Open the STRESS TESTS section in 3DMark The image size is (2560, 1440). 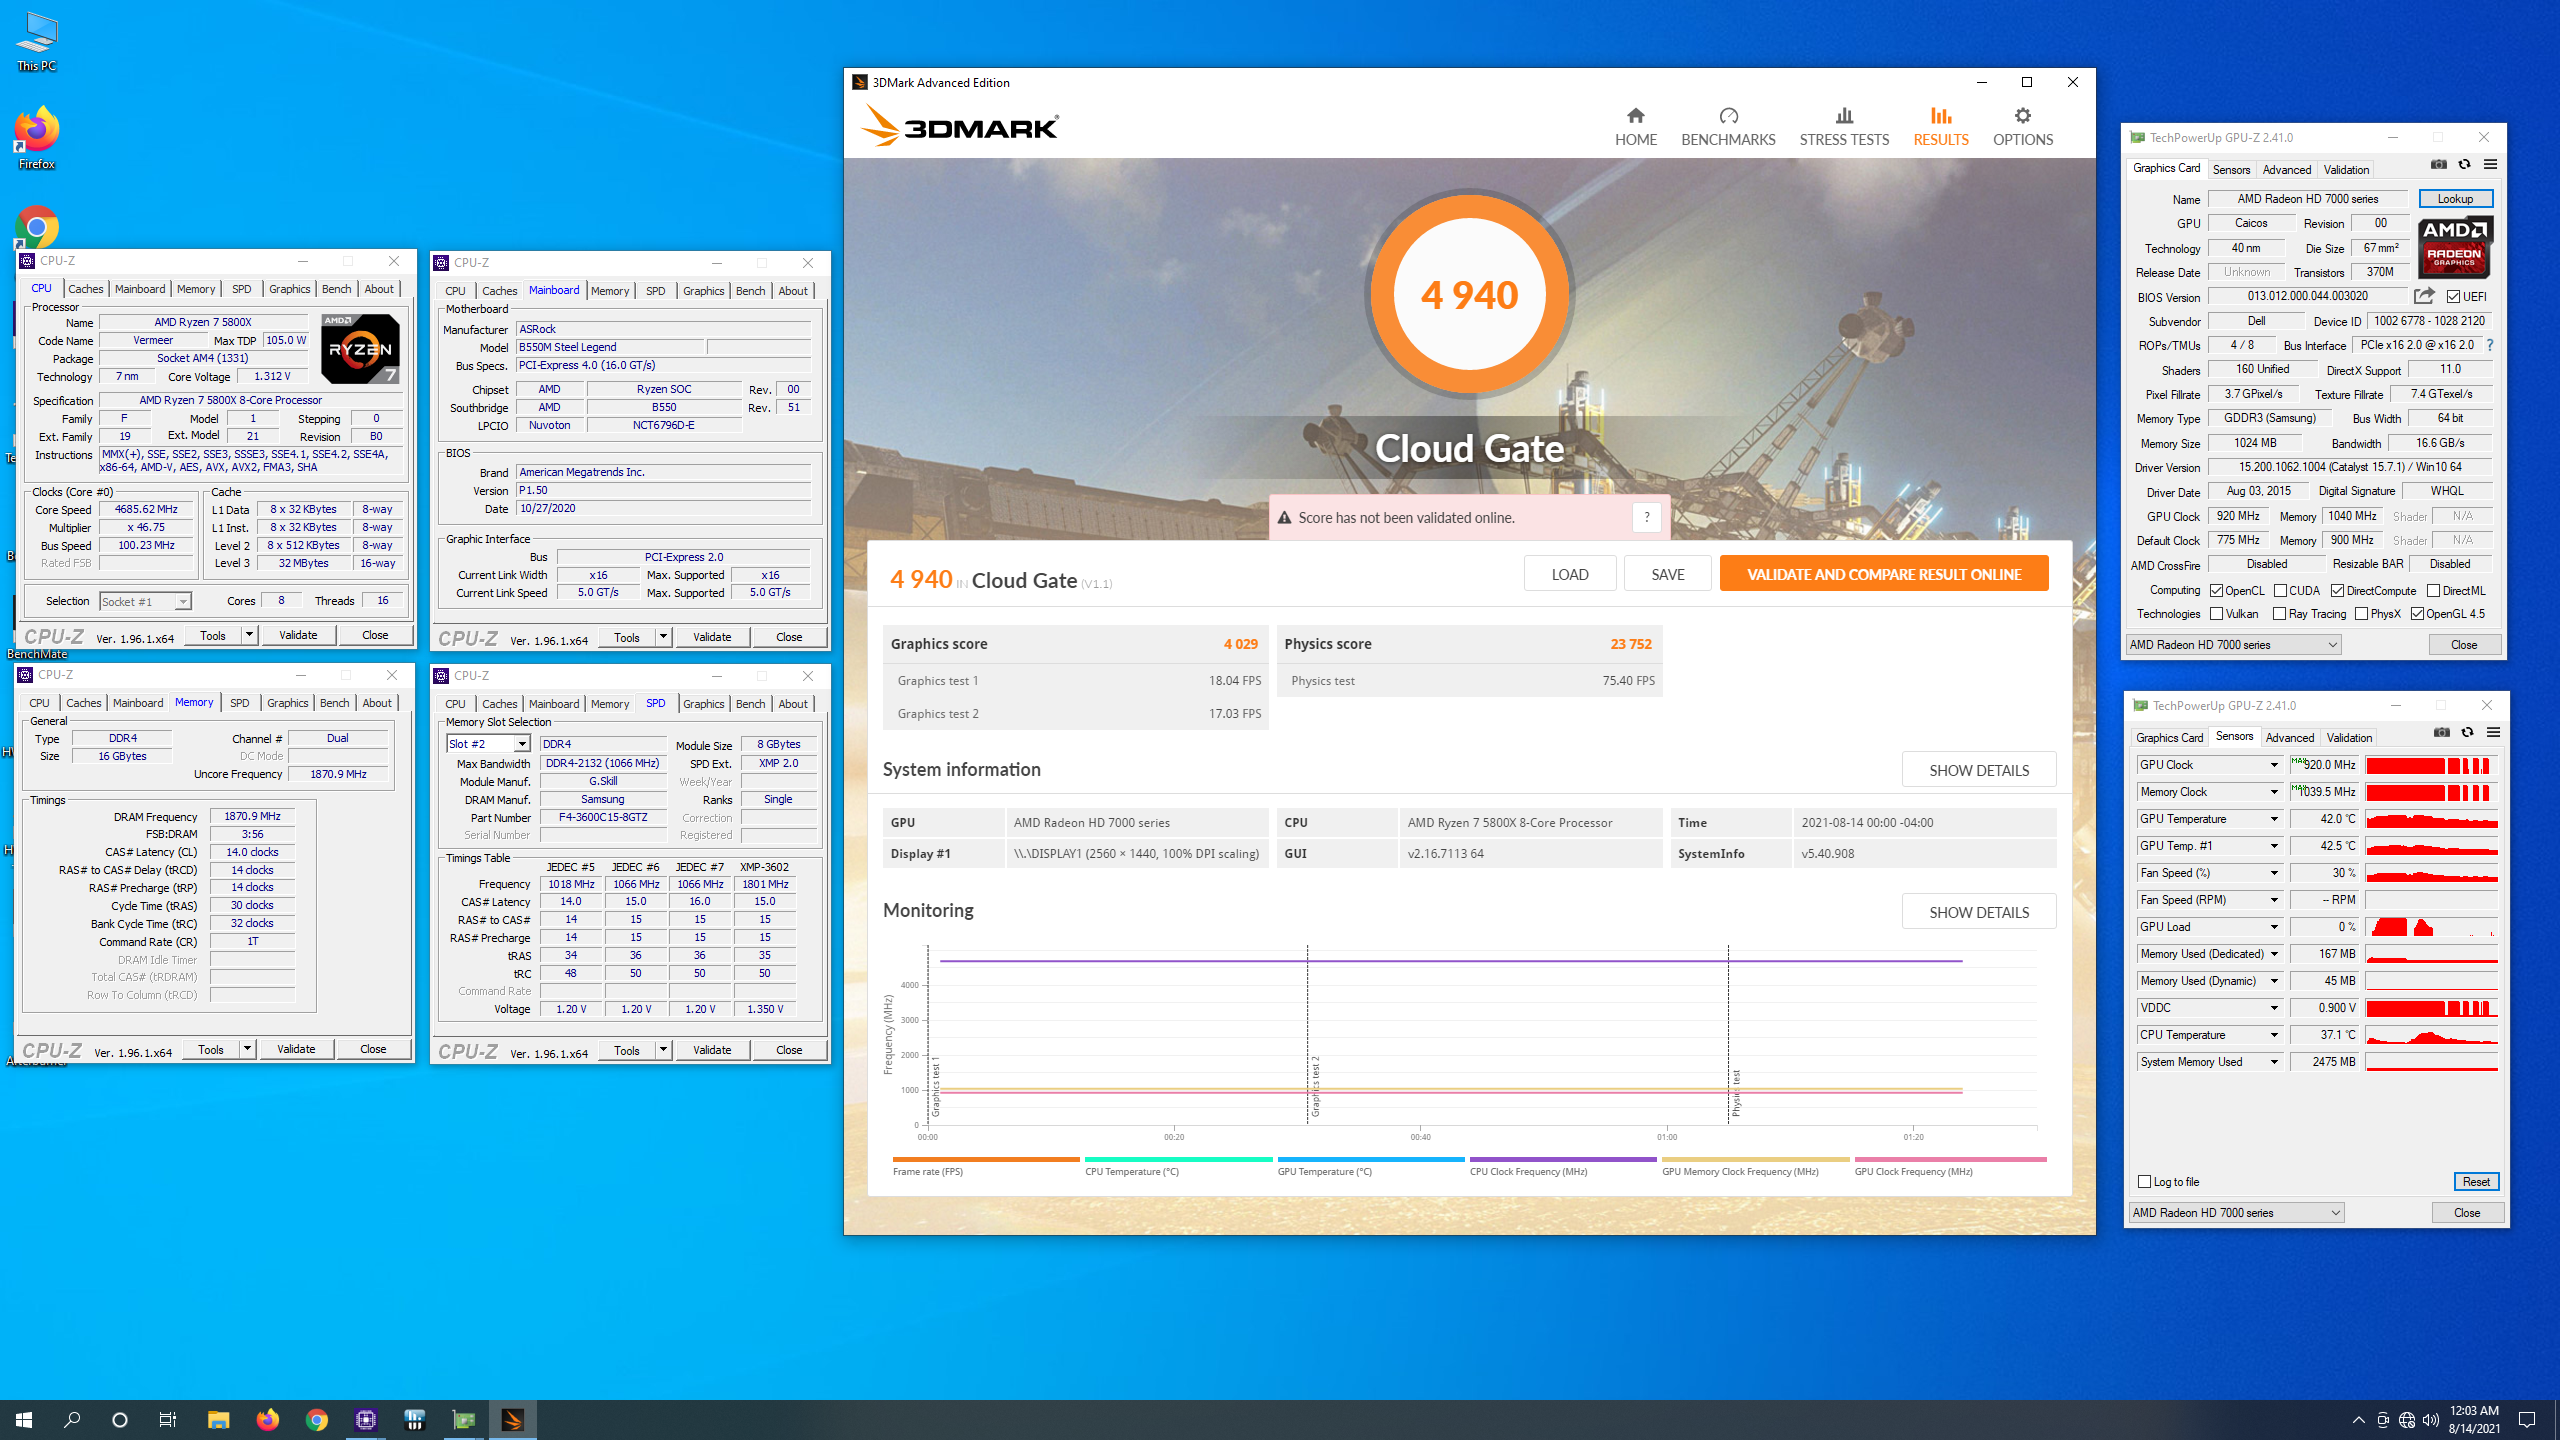click(x=1844, y=127)
